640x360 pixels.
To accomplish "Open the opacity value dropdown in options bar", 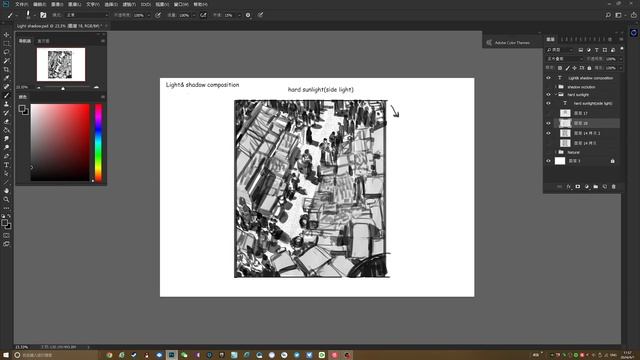I will (x=149, y=15).
